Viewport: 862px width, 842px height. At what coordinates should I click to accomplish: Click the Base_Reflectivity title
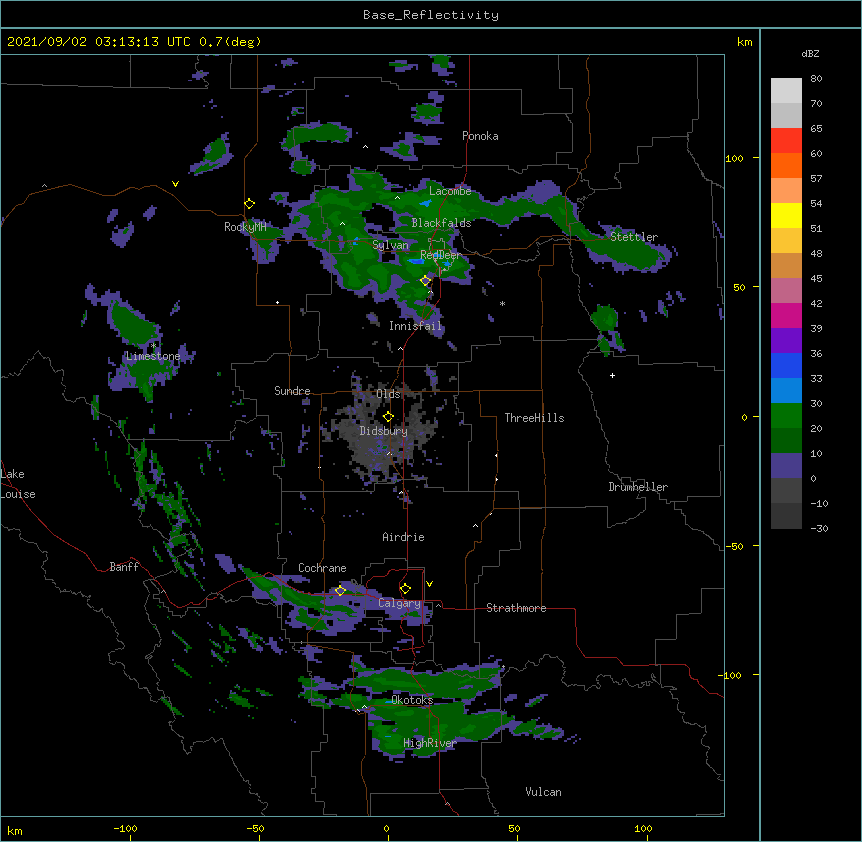(x=431, y=15)
